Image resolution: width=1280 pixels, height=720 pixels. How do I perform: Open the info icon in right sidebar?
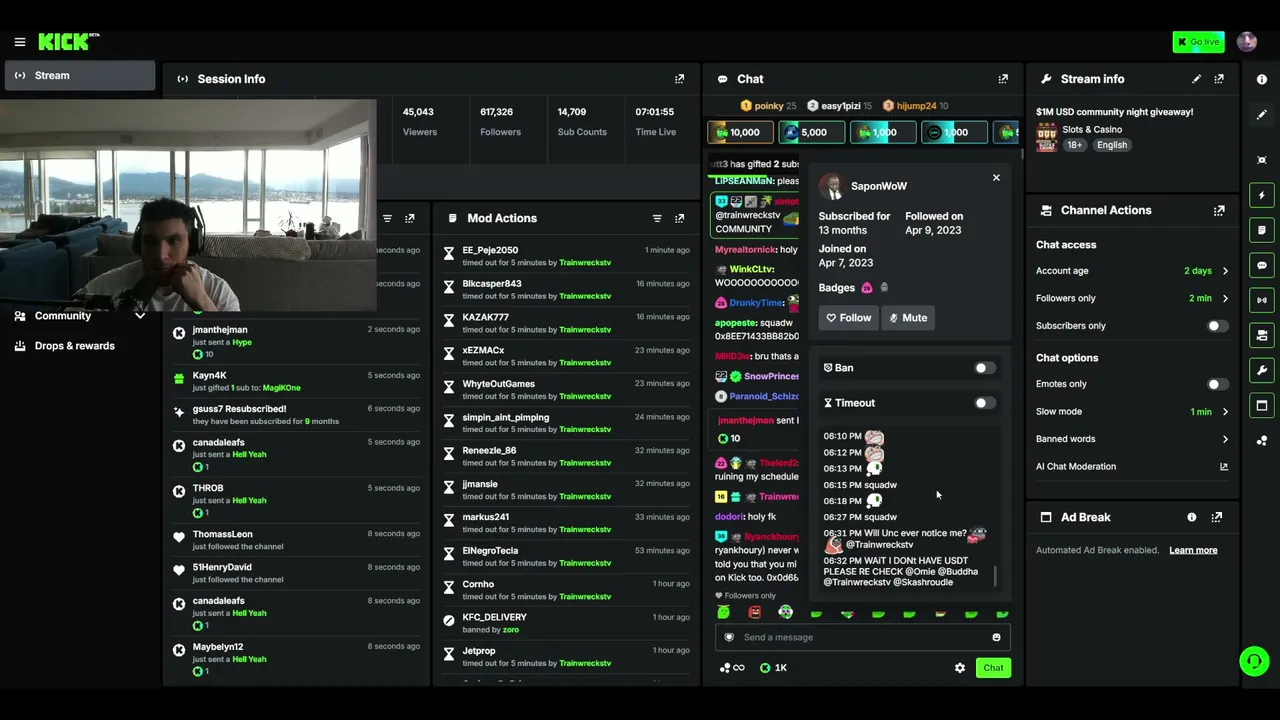click(1262, 80)
